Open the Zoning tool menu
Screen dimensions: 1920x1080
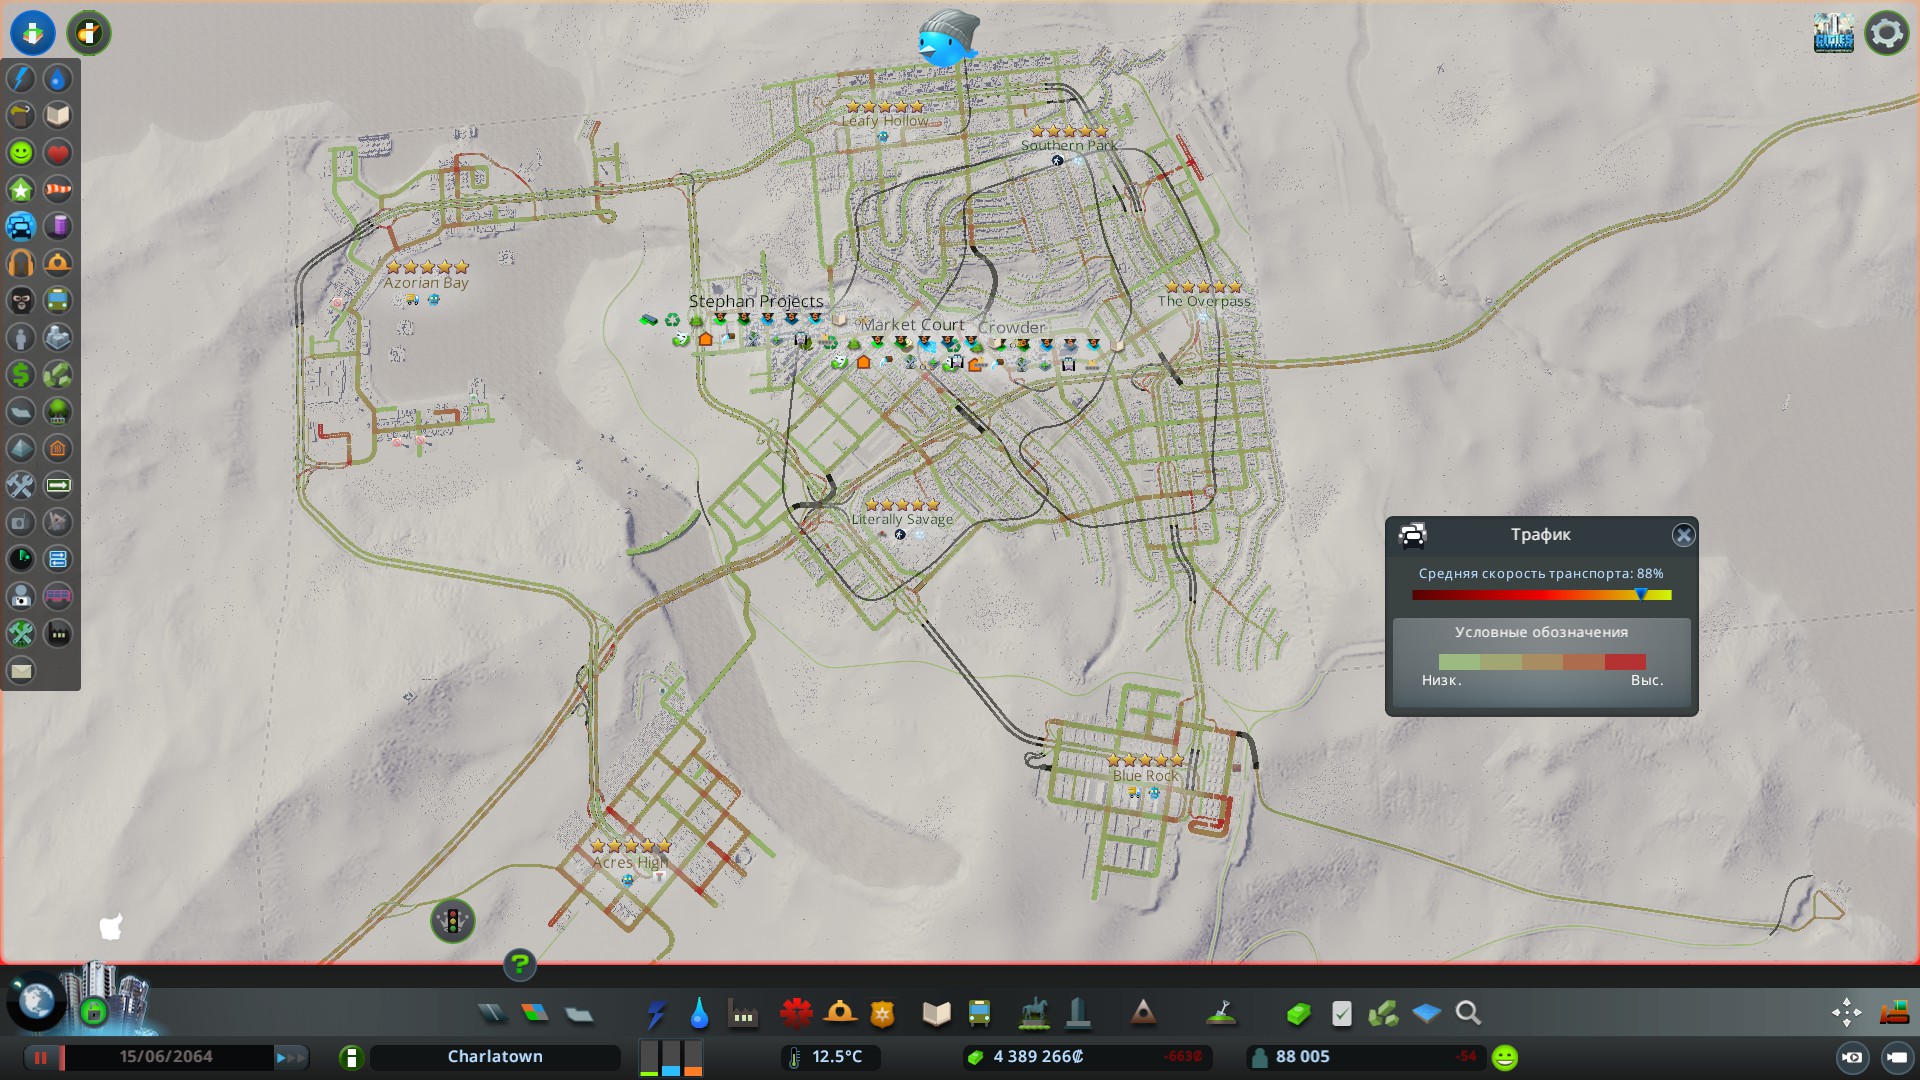[x=535, y=1014]
